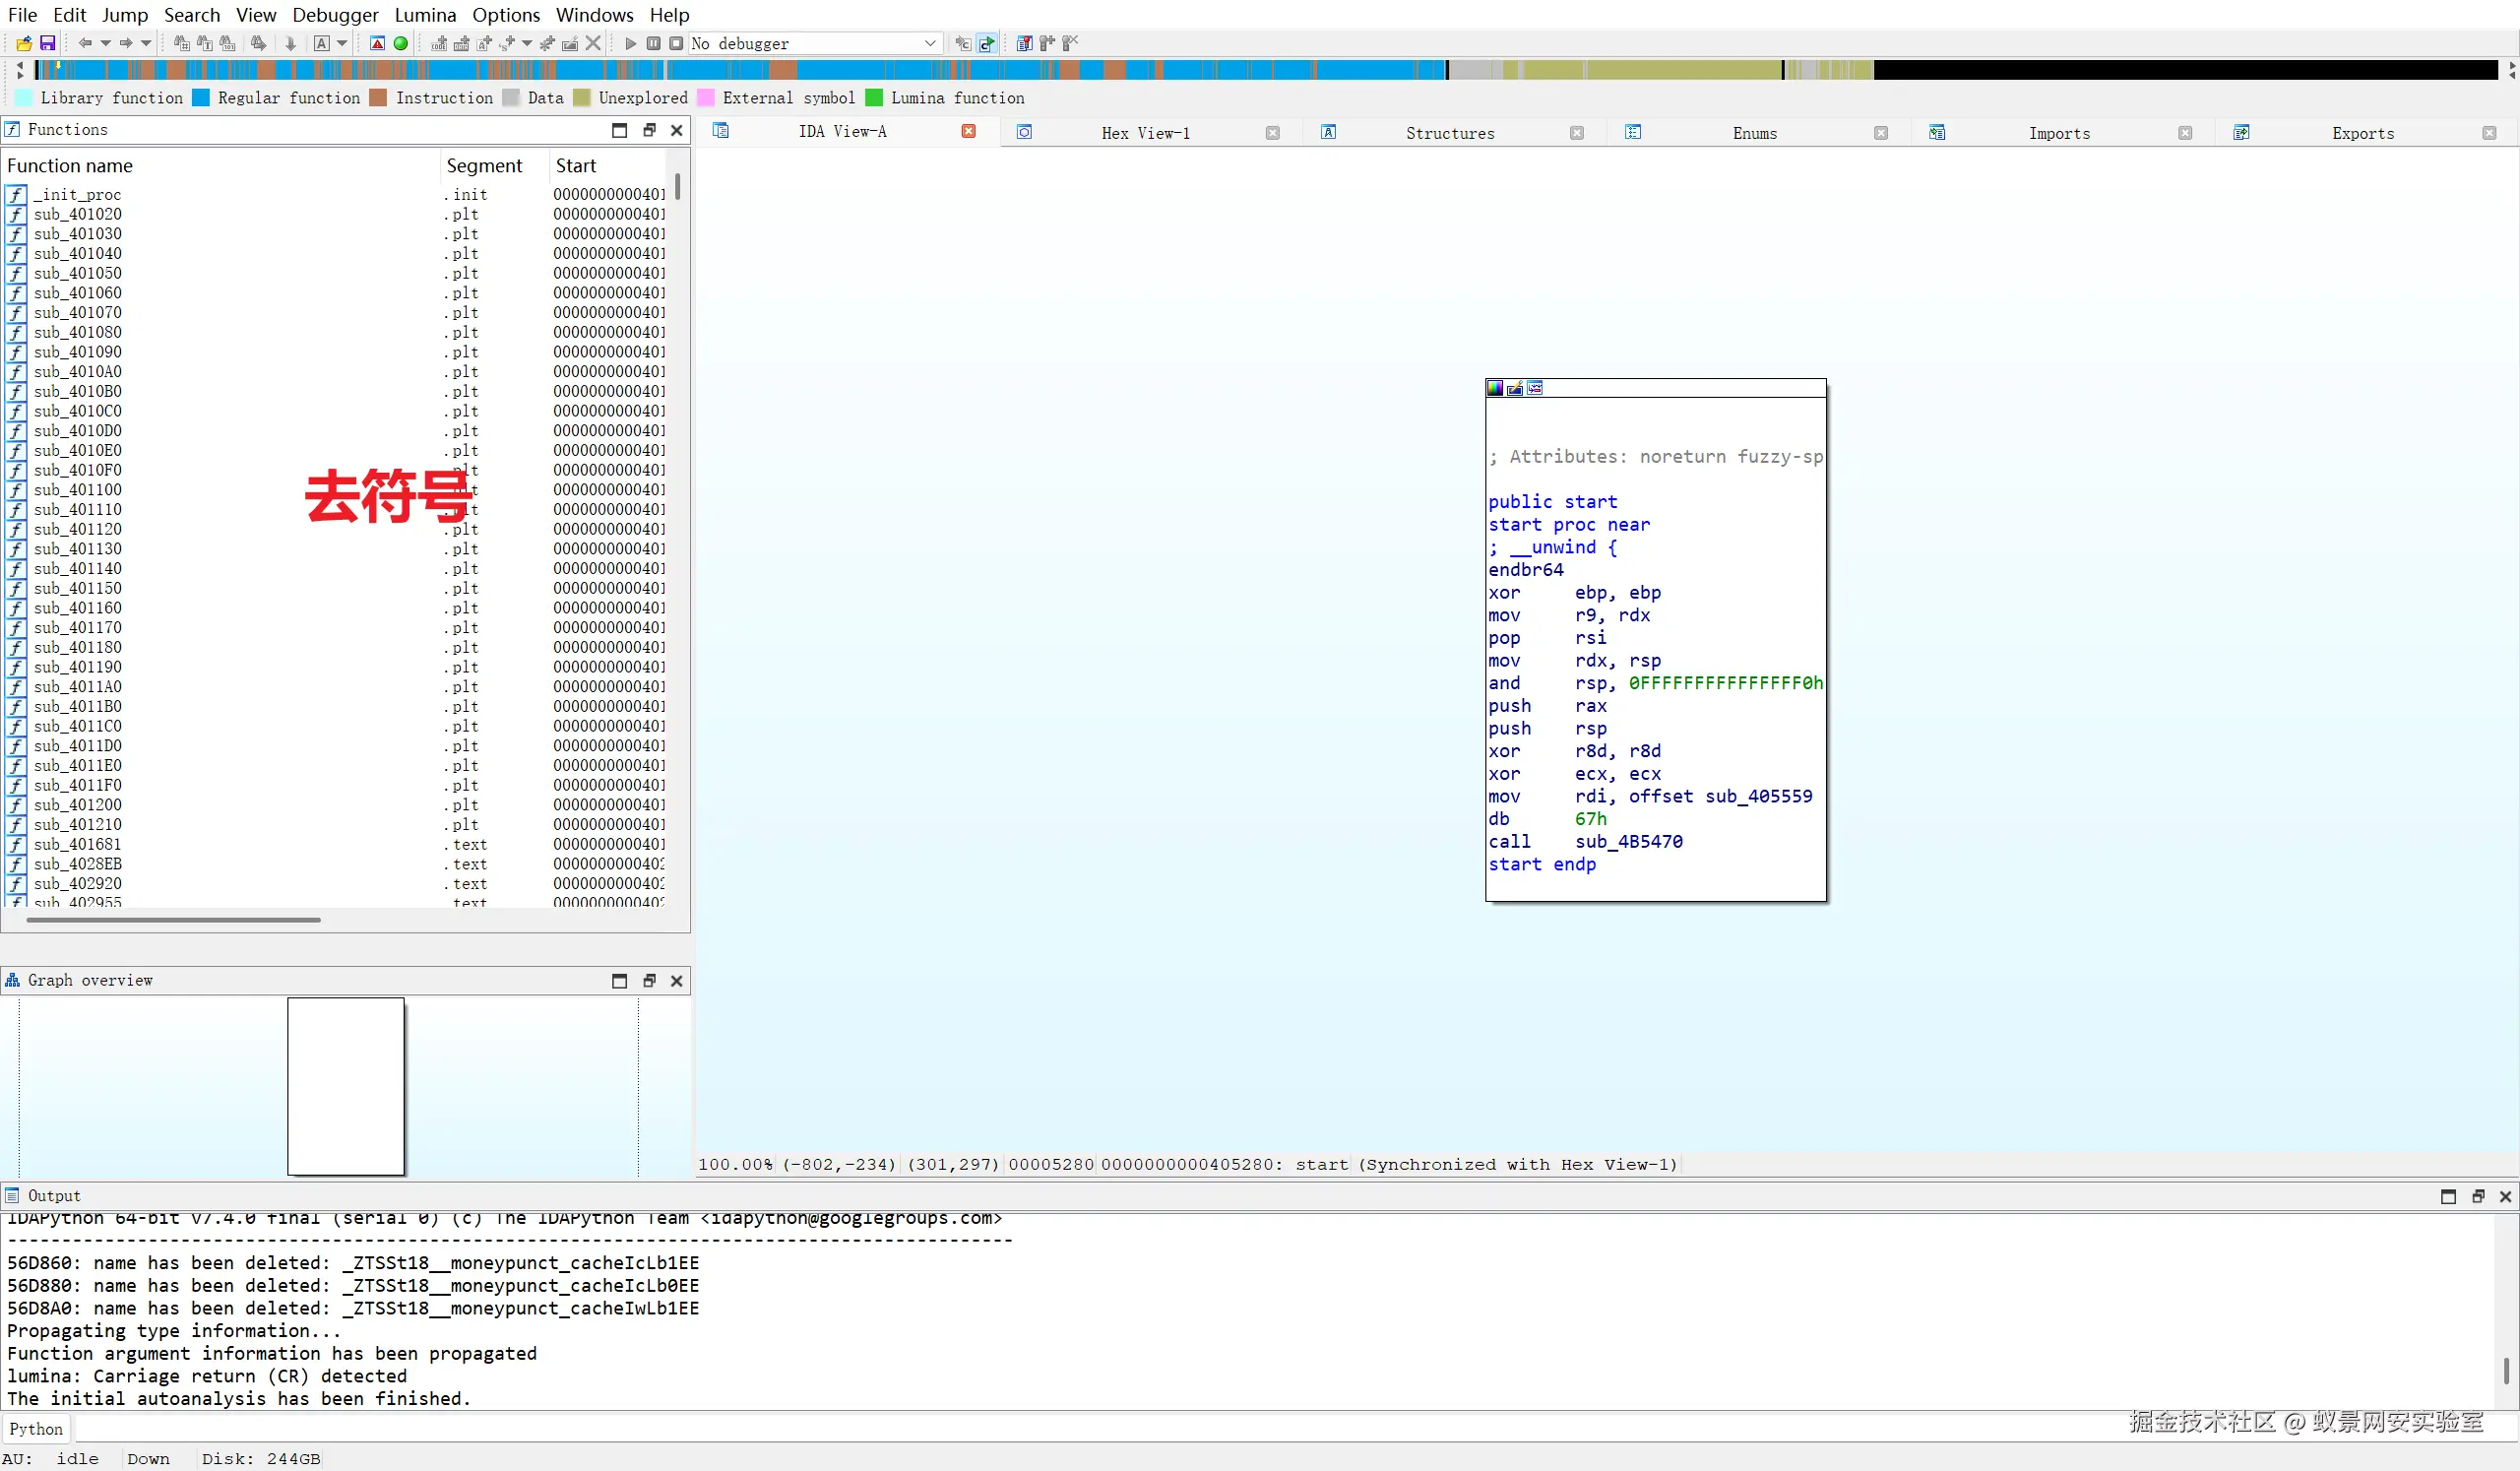Click the graph node color icon
The image size is (2520, 1471).
tap(1495, 388)
